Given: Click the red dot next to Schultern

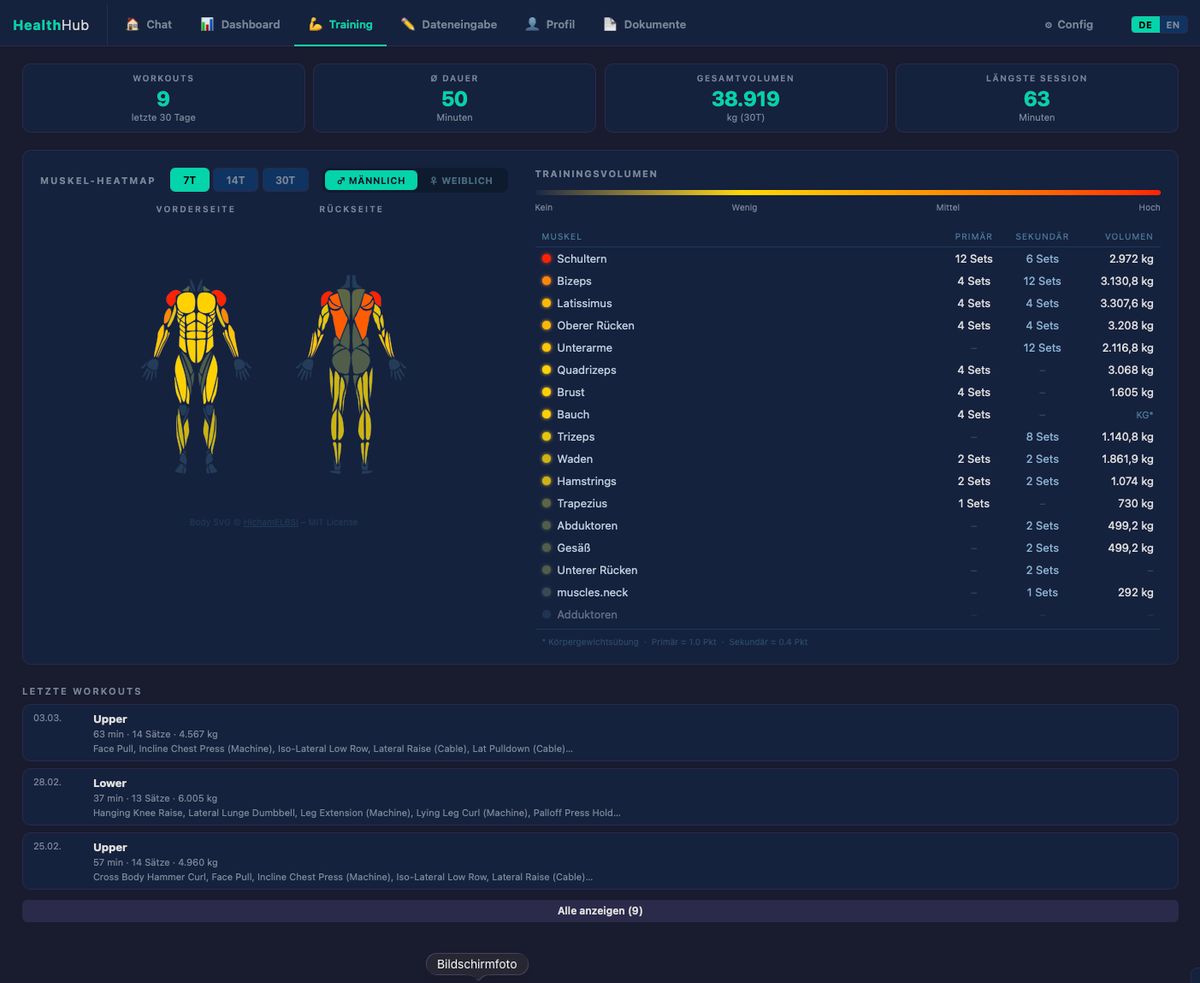Looking at the screenshot, I should pyautogui.click(x=546, y=259).
